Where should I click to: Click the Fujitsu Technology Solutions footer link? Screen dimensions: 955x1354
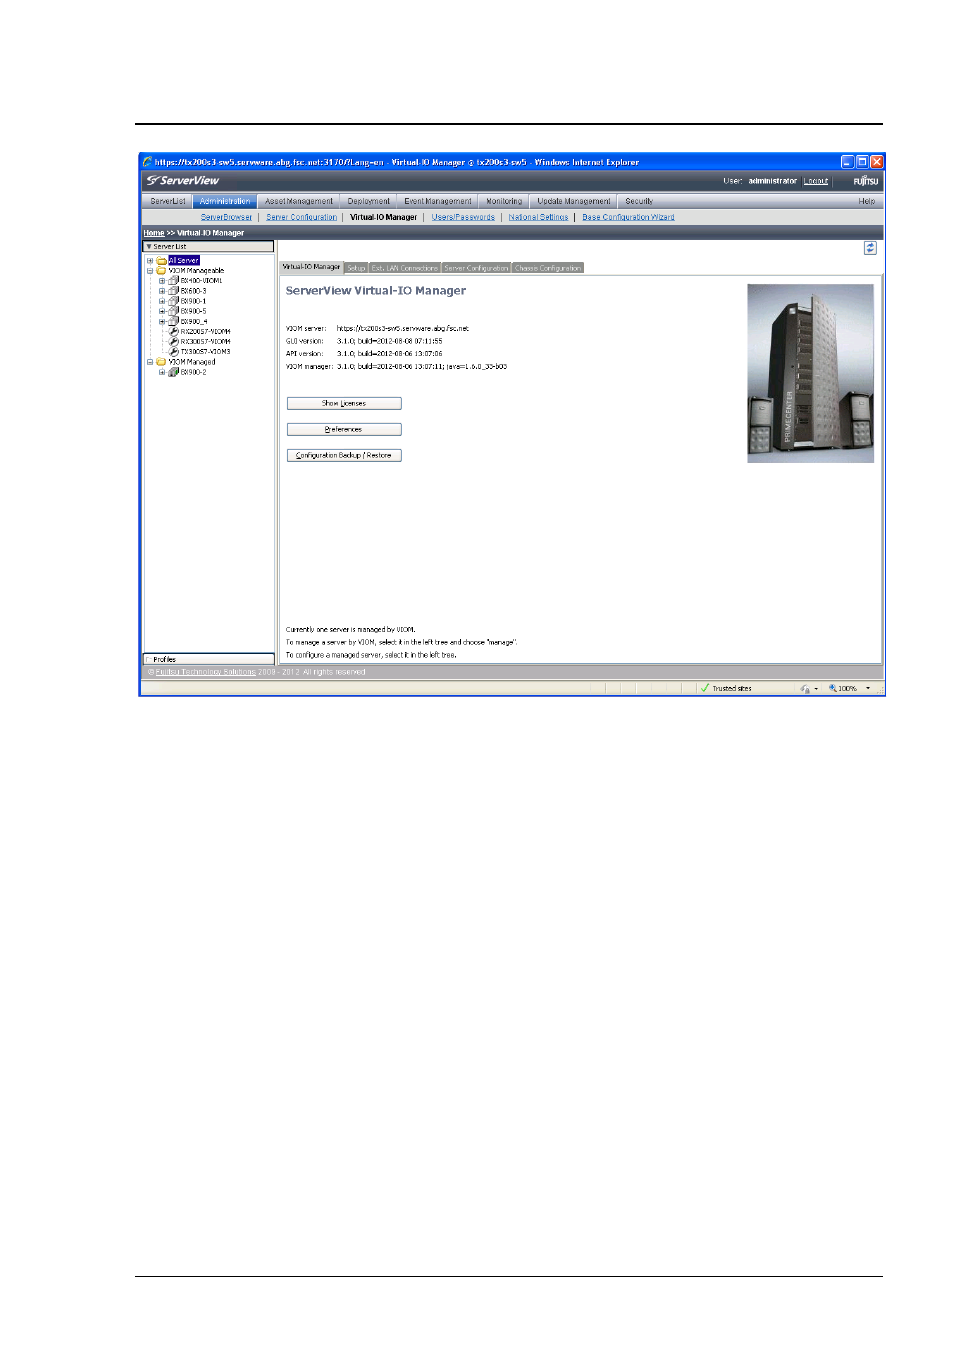206,672
